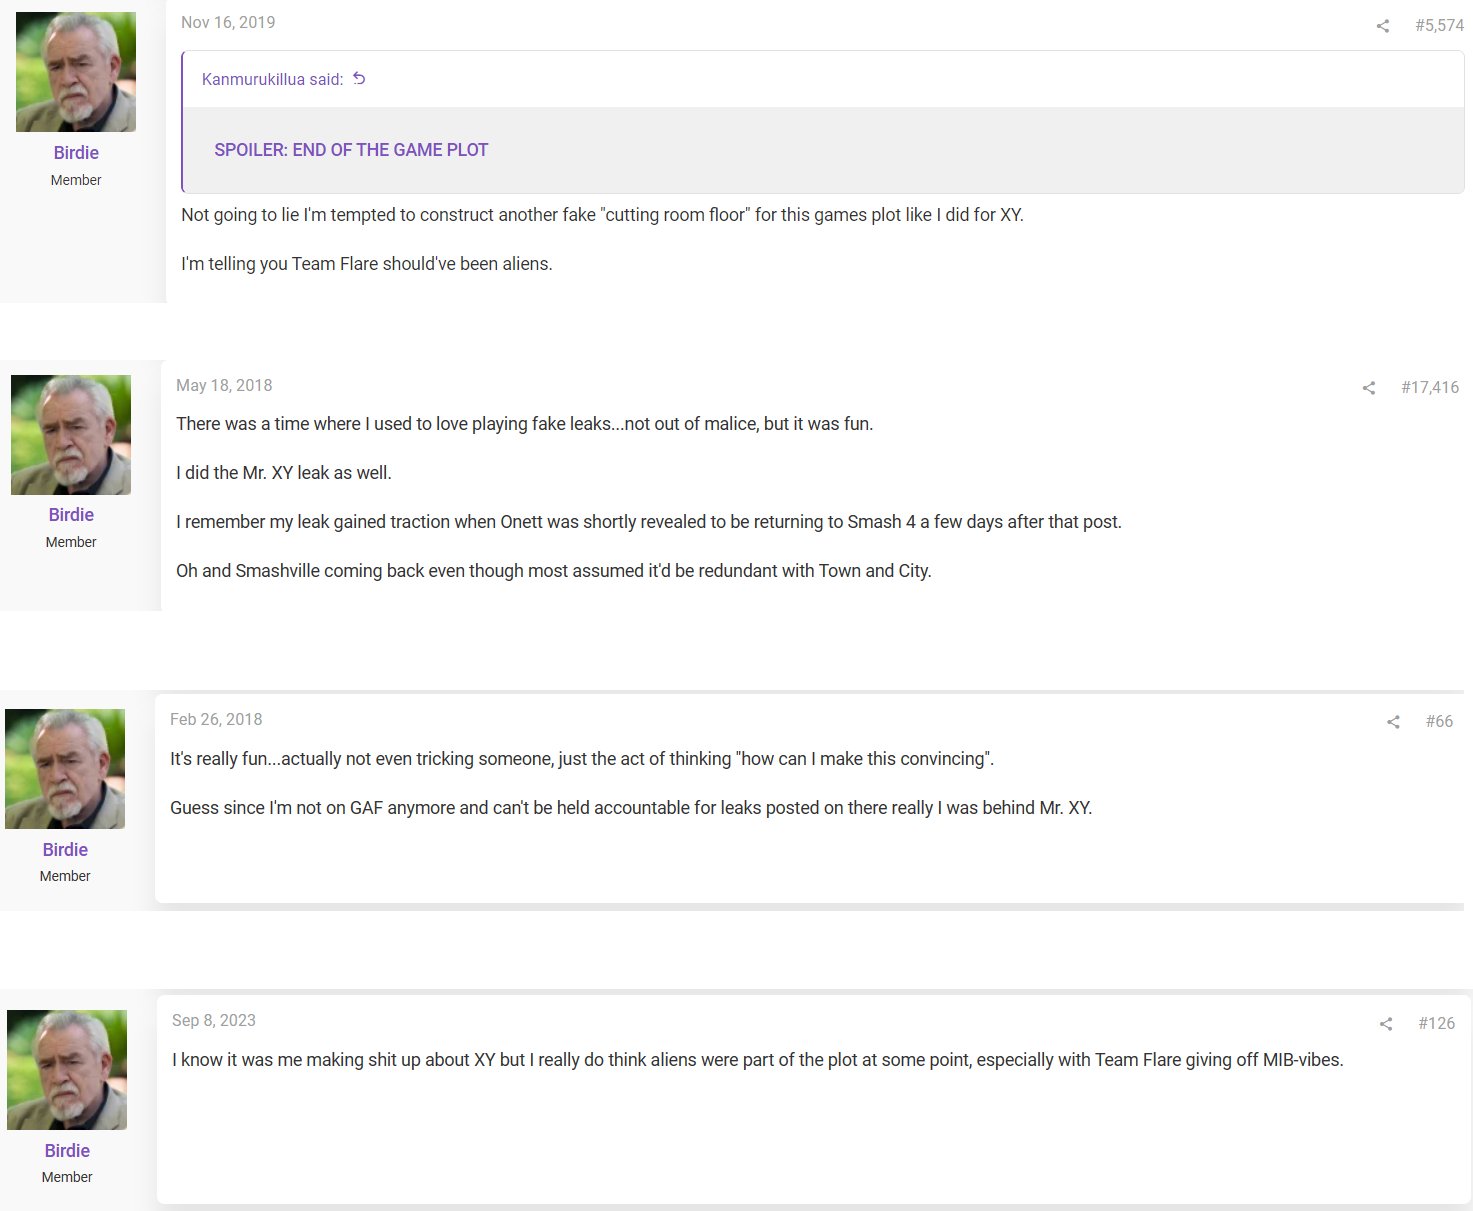Open the Feb 26, 2018 post date
This screenshot has height=1211, width=1473.
click(x=216, y=719)
